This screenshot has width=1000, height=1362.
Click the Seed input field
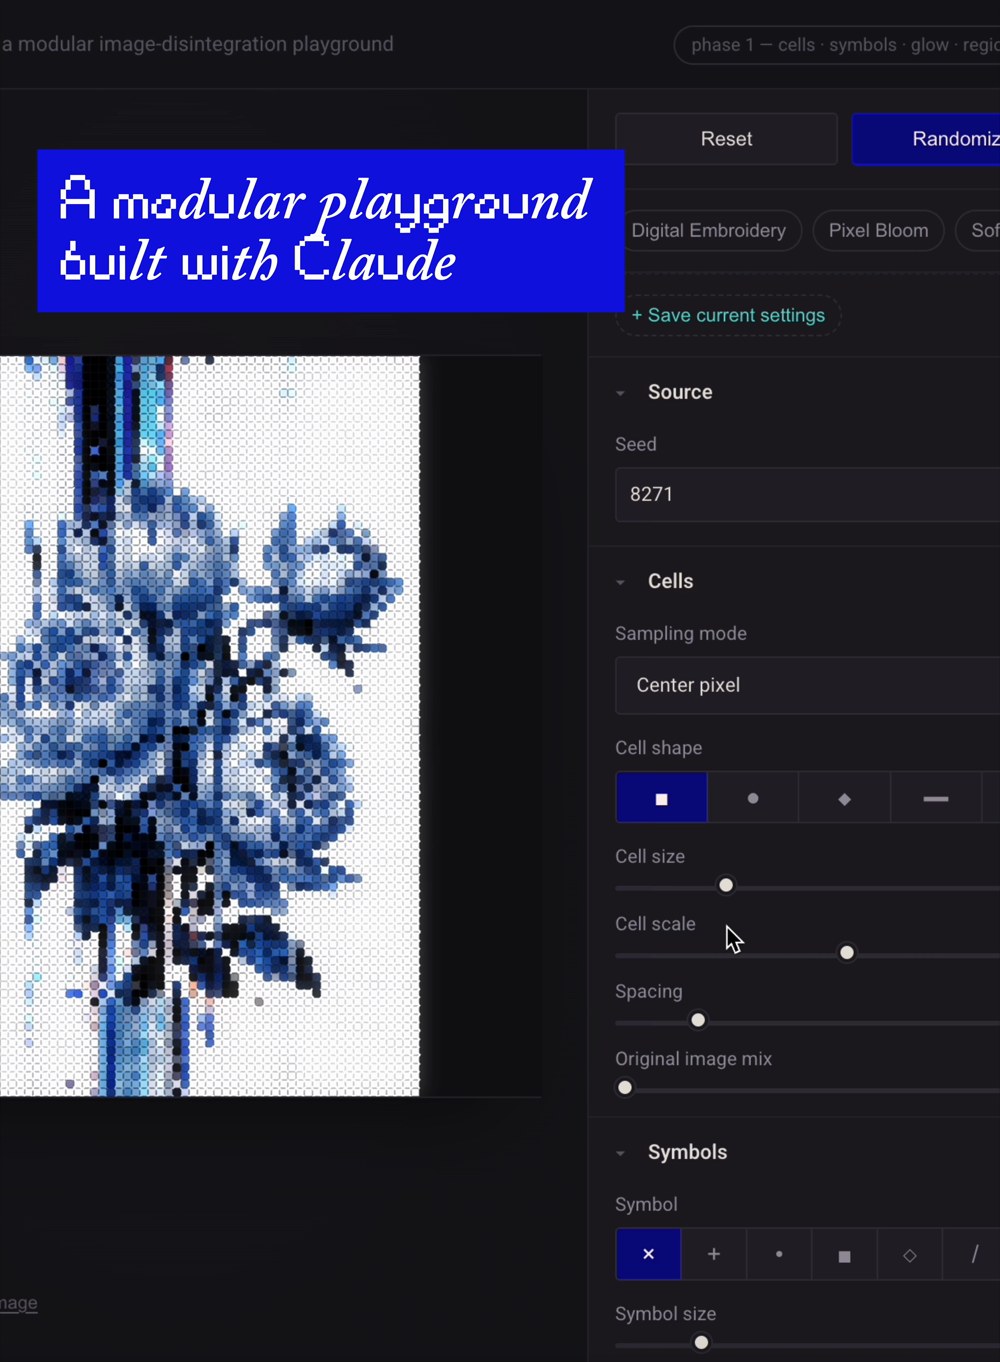[x=807, y=494]
